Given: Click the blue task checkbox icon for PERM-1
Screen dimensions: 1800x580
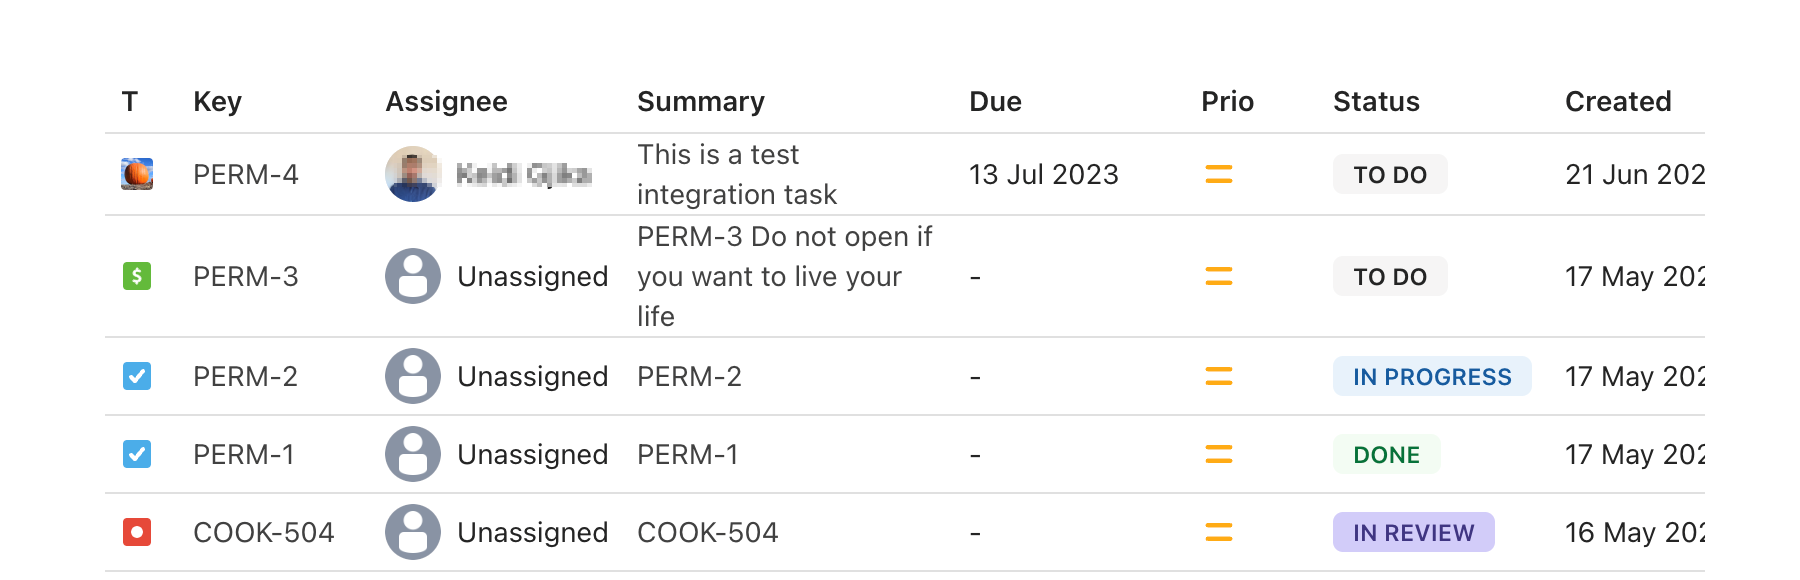Looking at the screenshot, I should [x=137, y=454].
